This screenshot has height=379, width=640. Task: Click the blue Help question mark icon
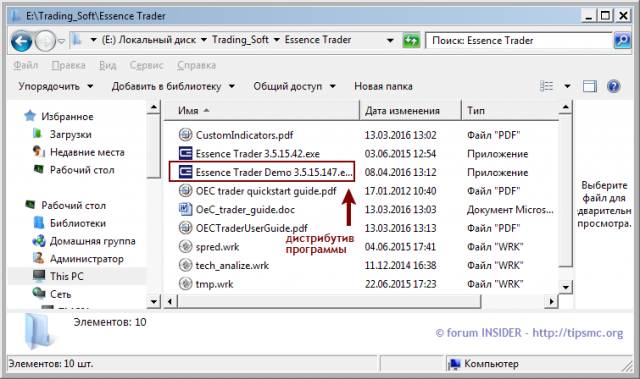point(613,86)
